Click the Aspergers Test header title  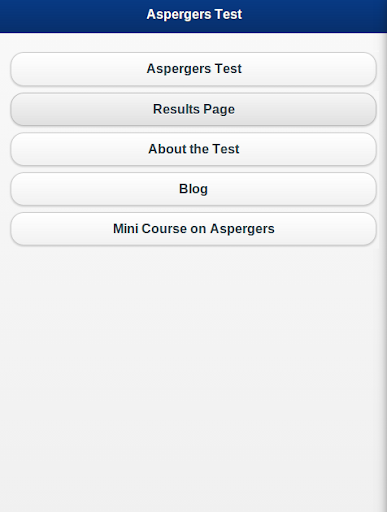point(194,14)
